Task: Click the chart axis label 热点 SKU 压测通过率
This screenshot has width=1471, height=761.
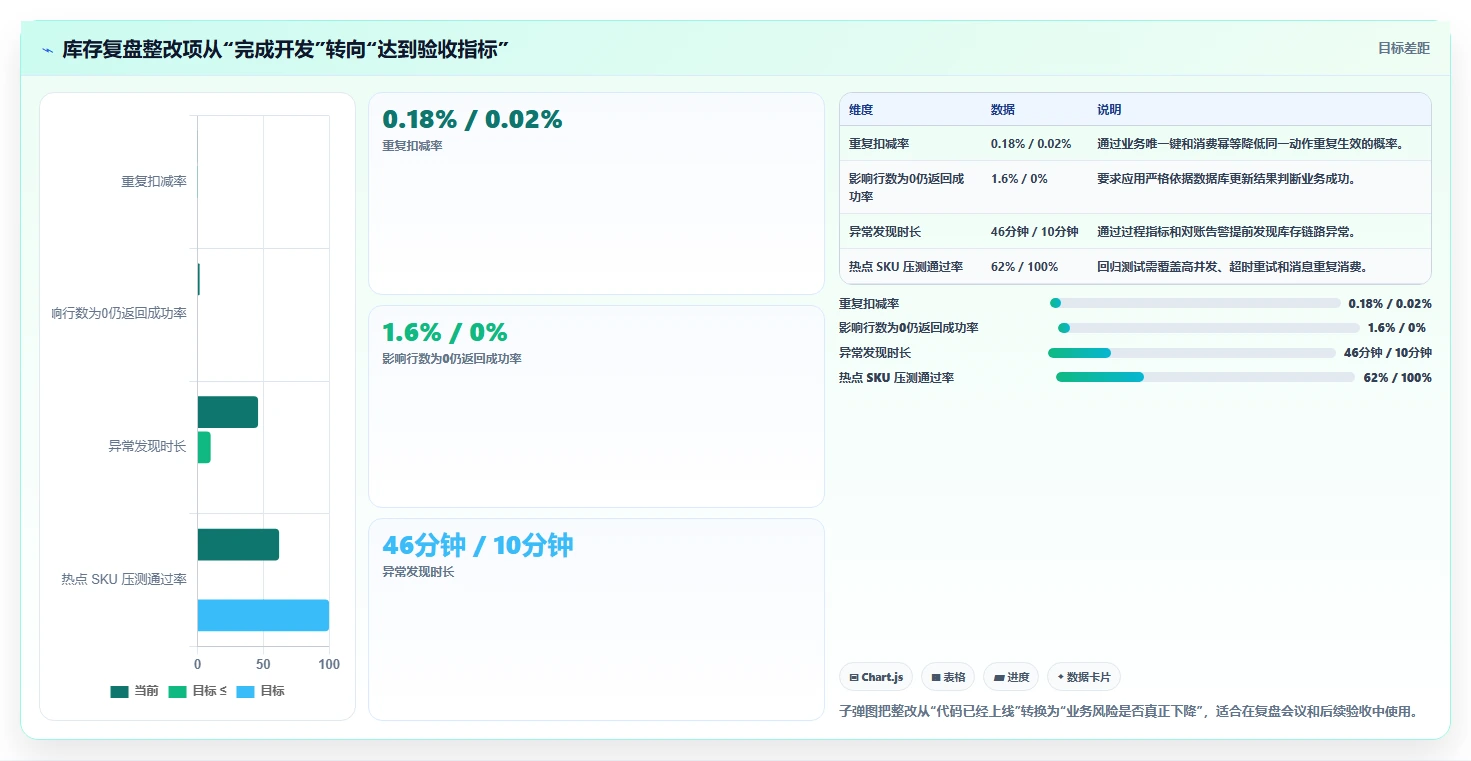Action: (x=124, y=580)
